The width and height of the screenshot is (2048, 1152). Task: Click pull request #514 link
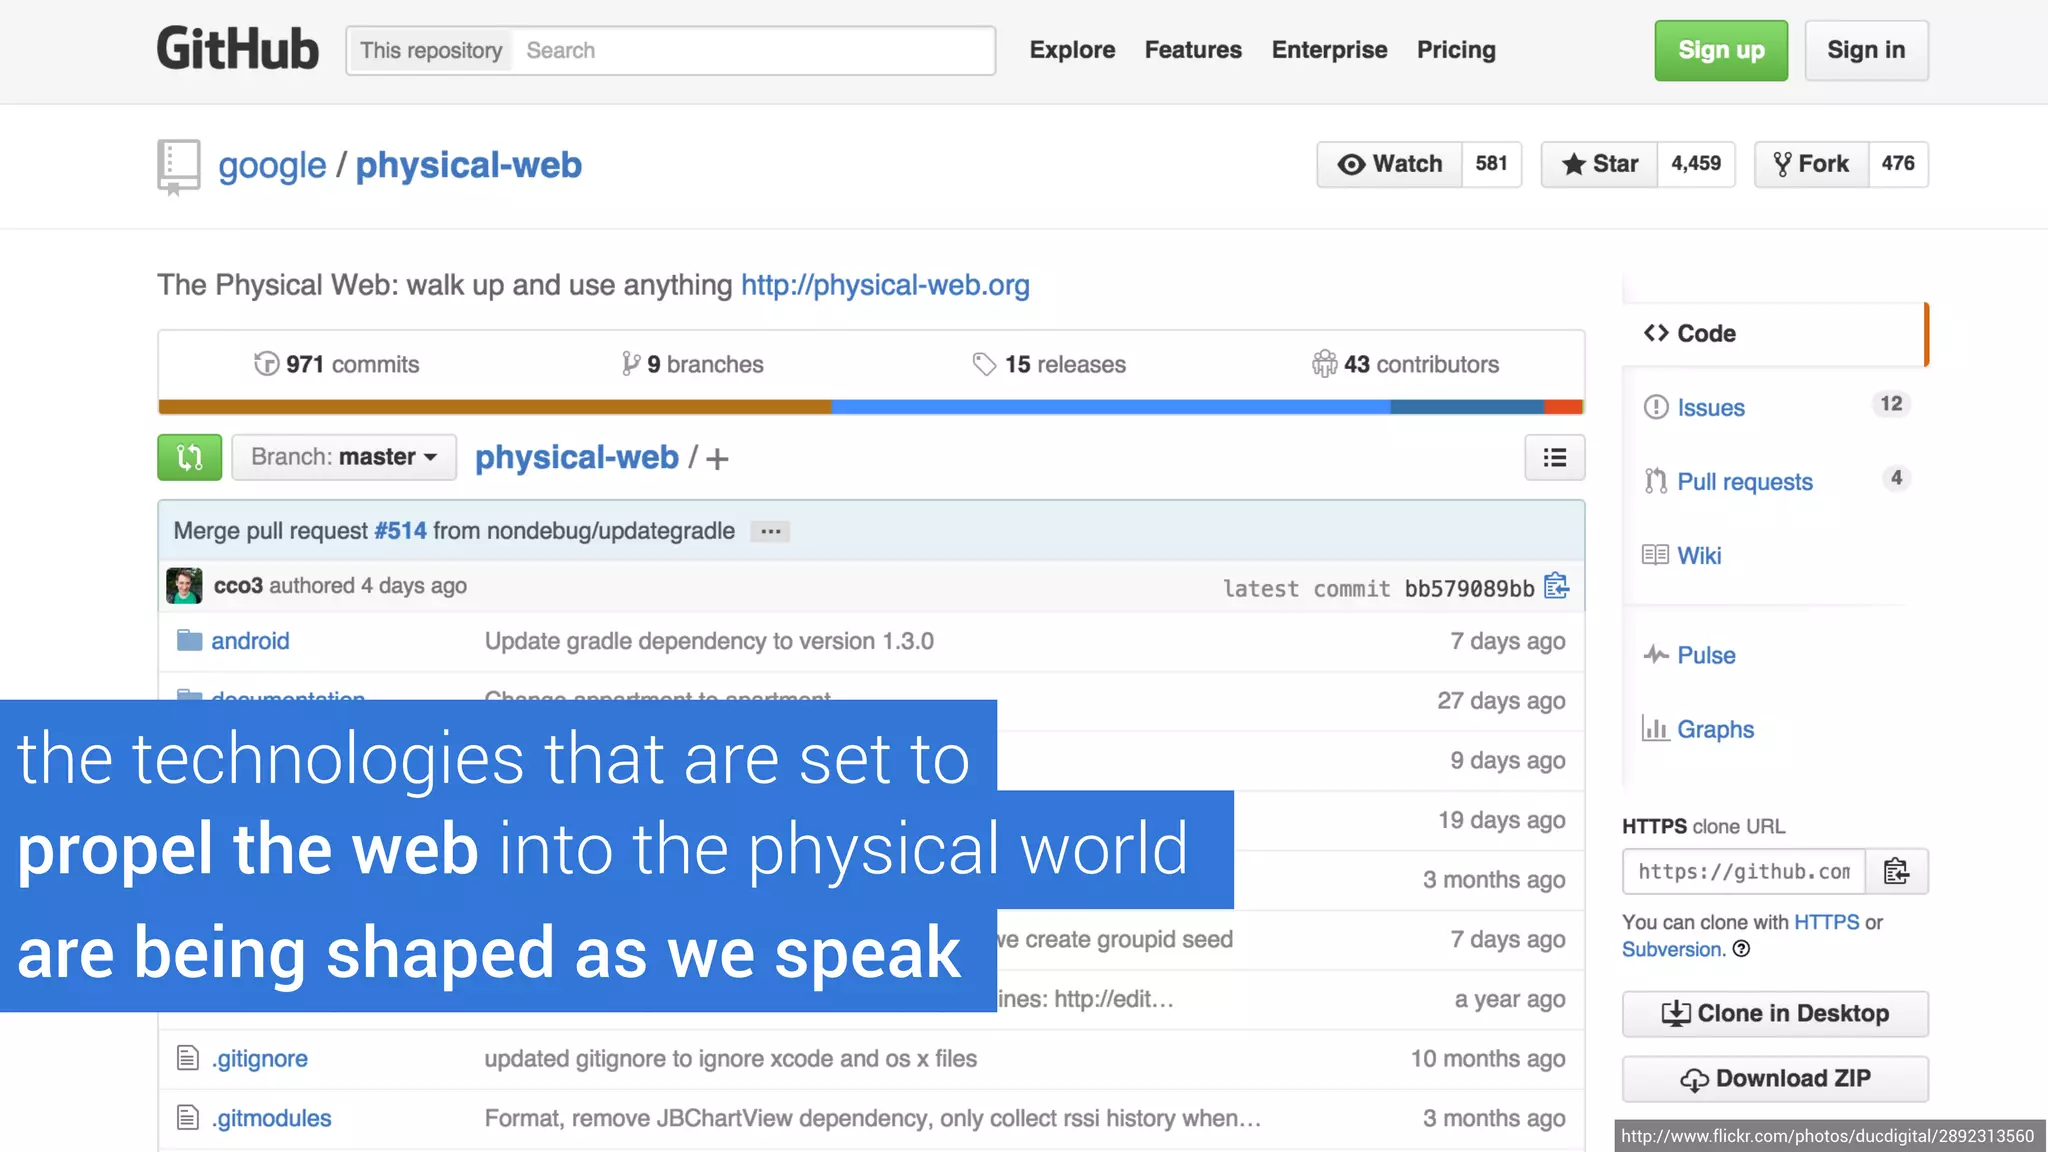[x=400, y=531]
